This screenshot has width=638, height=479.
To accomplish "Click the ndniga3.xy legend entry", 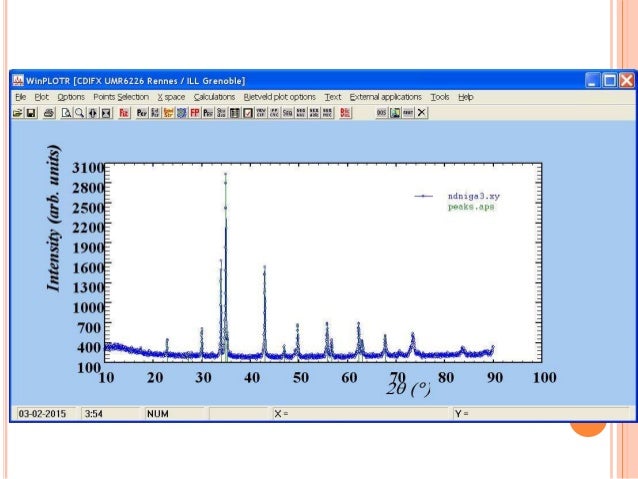I will pyautogui.click(x=474, y=196).
